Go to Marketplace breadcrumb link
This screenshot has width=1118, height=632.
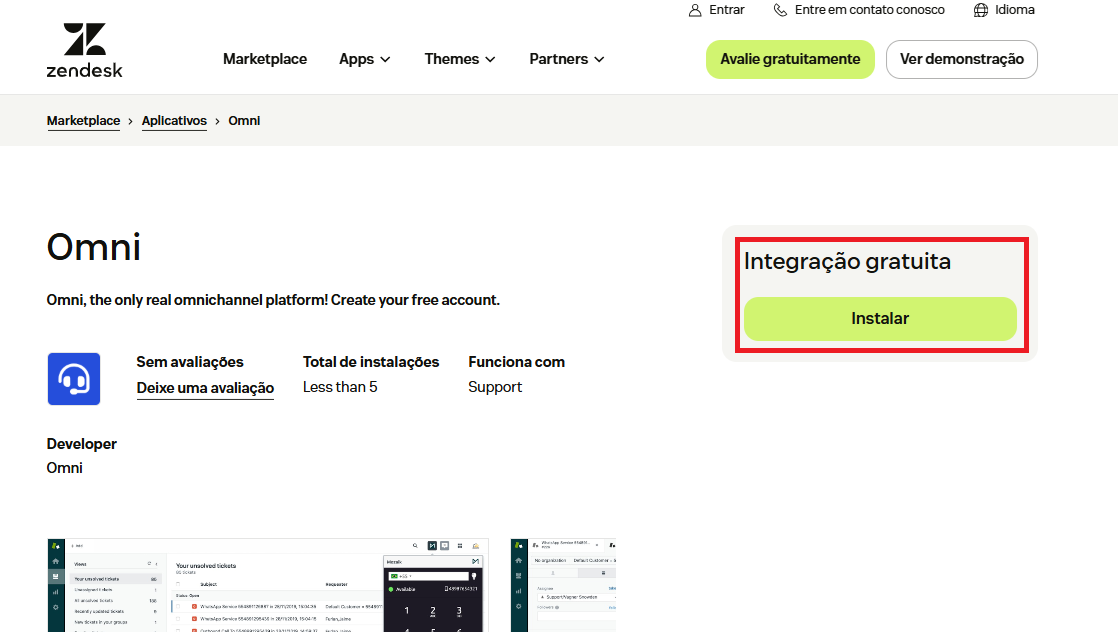83,121
